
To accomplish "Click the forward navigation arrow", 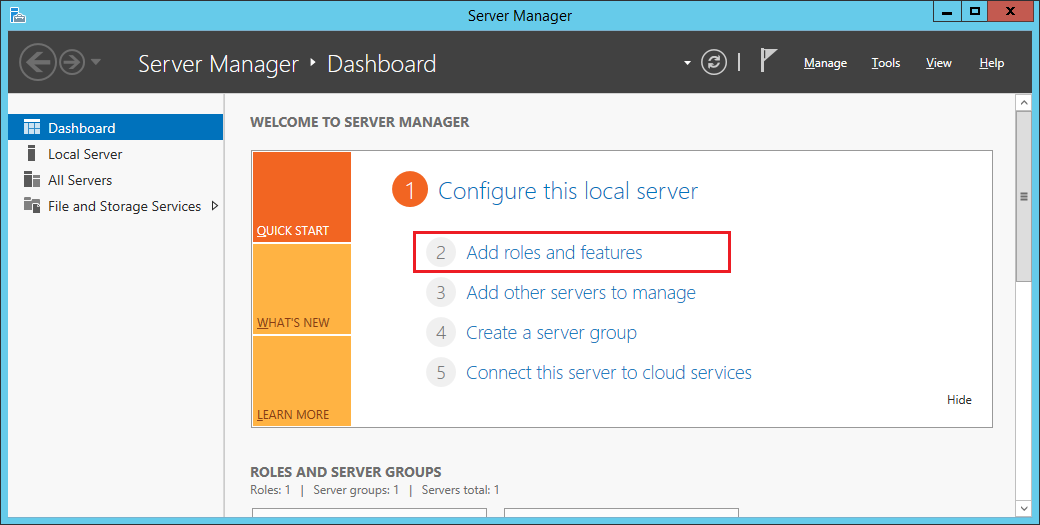I will pyautogui.click(x=72, y=62).
